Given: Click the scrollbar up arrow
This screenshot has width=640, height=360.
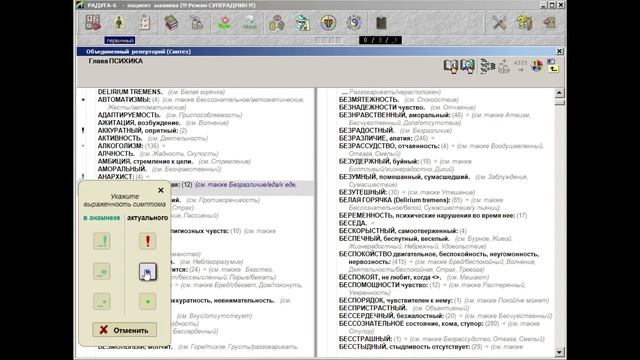Looking at the screenshot, I should [559, 93].
